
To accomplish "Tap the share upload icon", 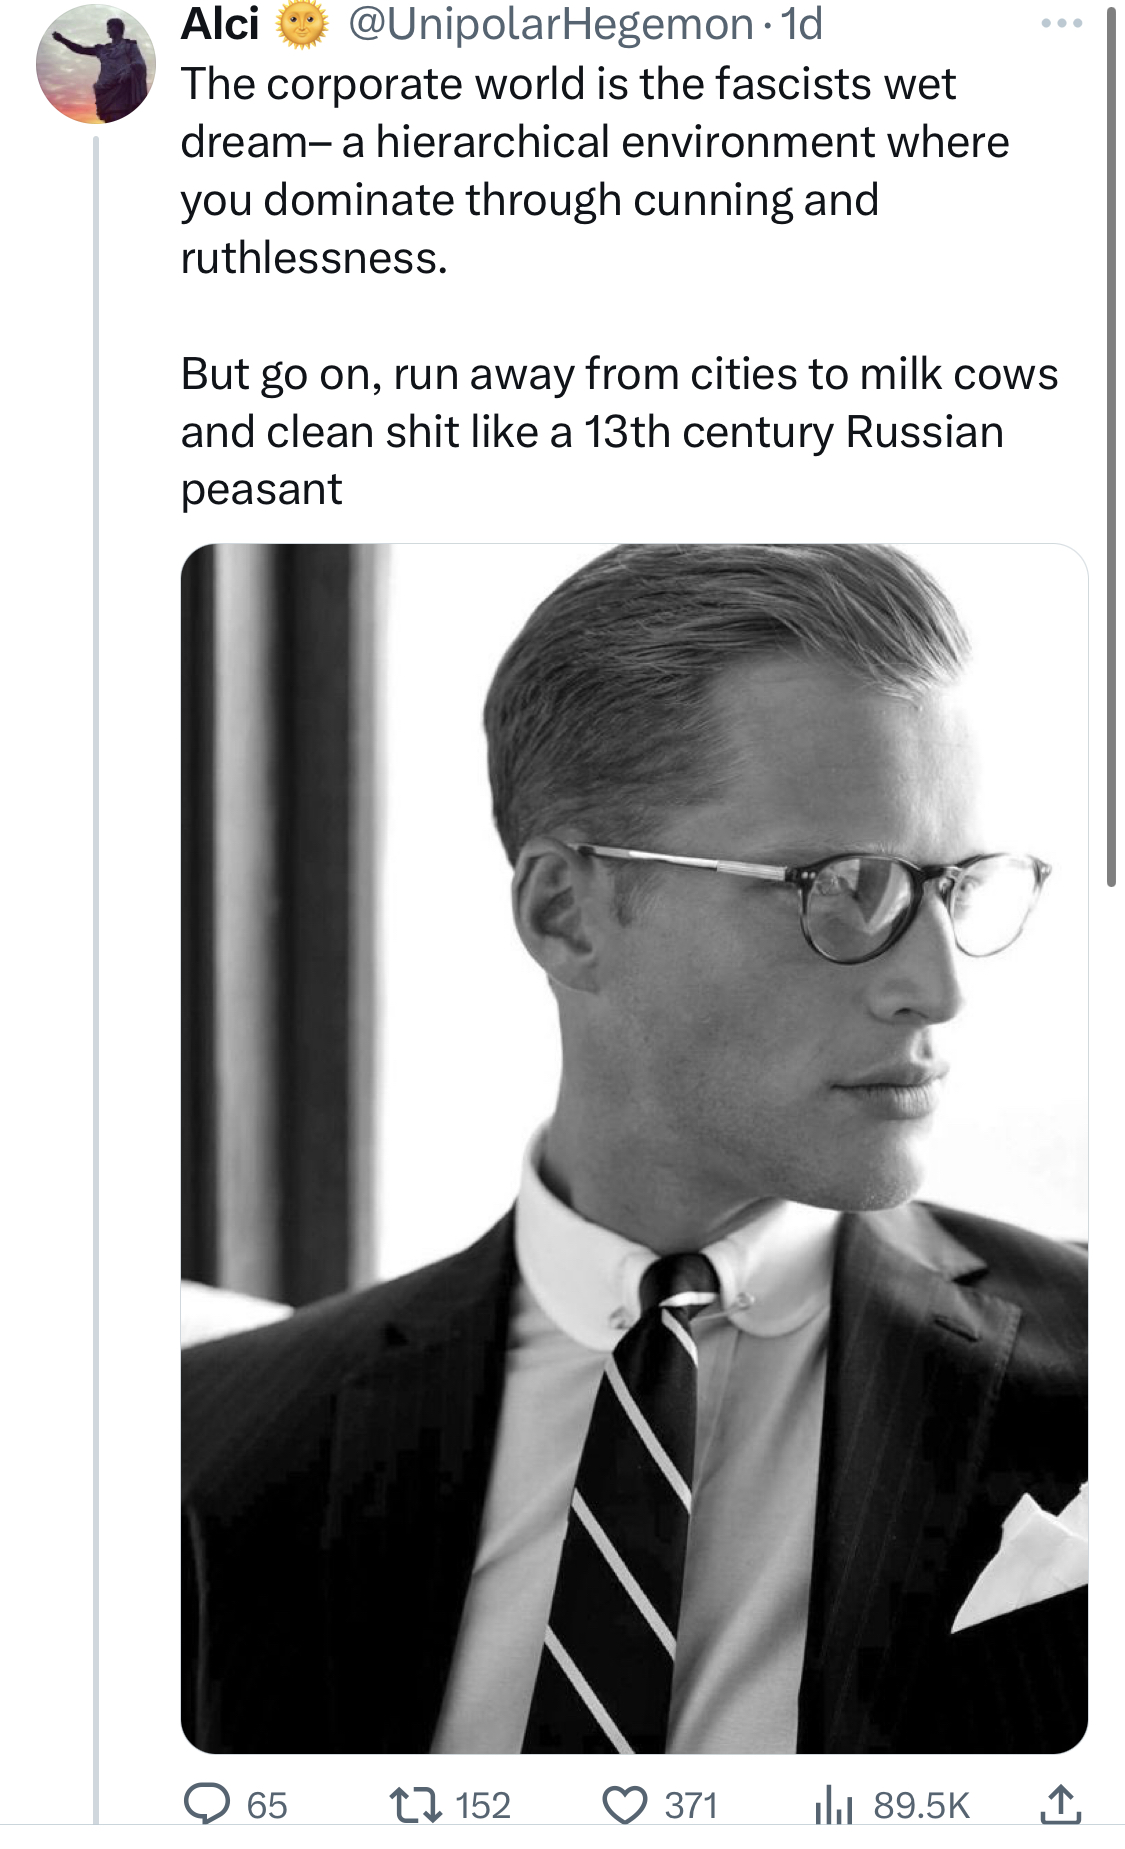I will pos(1060,1804).
